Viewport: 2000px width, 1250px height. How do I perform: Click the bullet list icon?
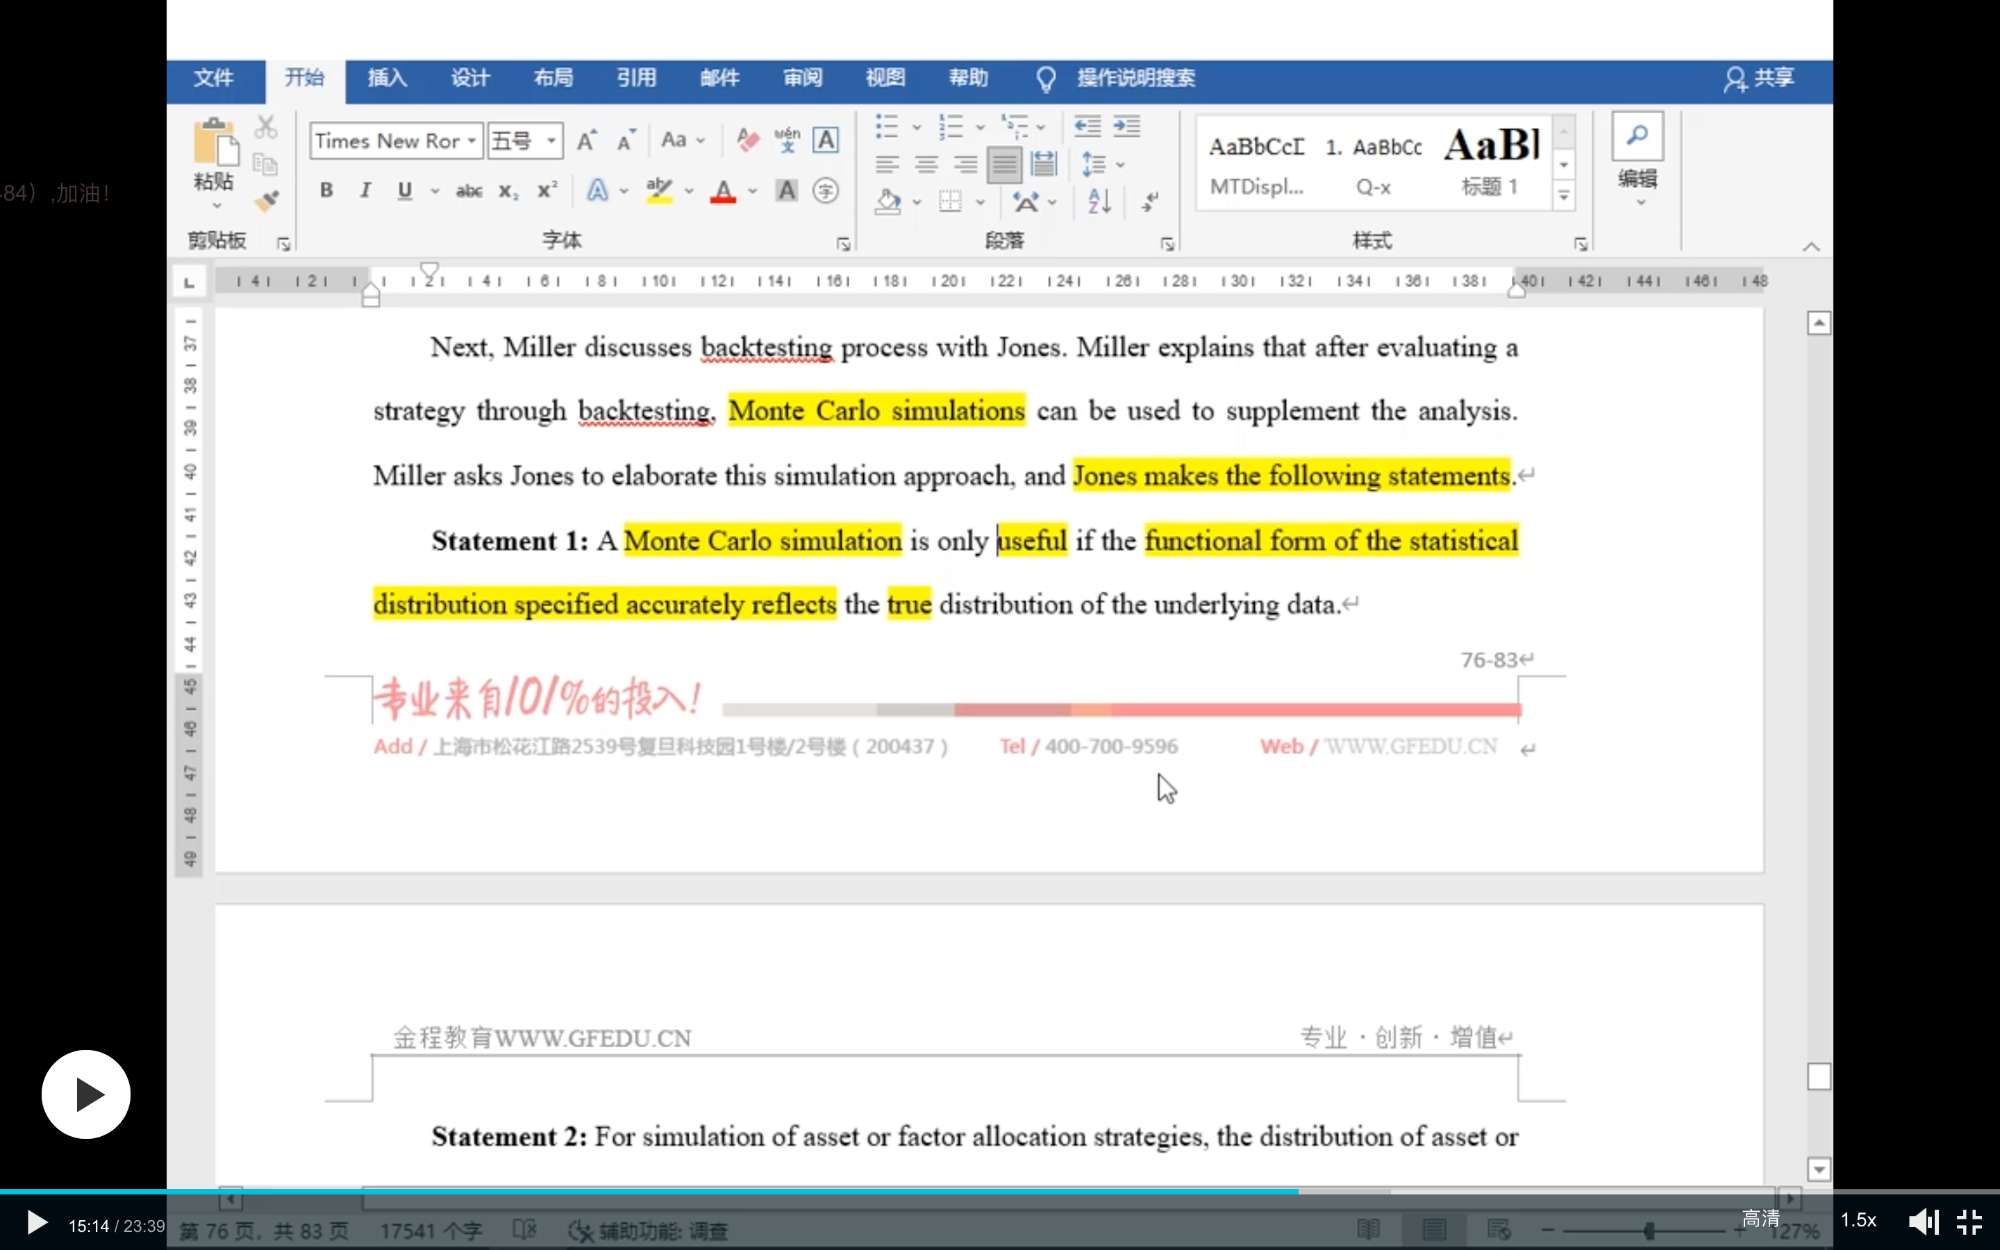click(886, 127)
